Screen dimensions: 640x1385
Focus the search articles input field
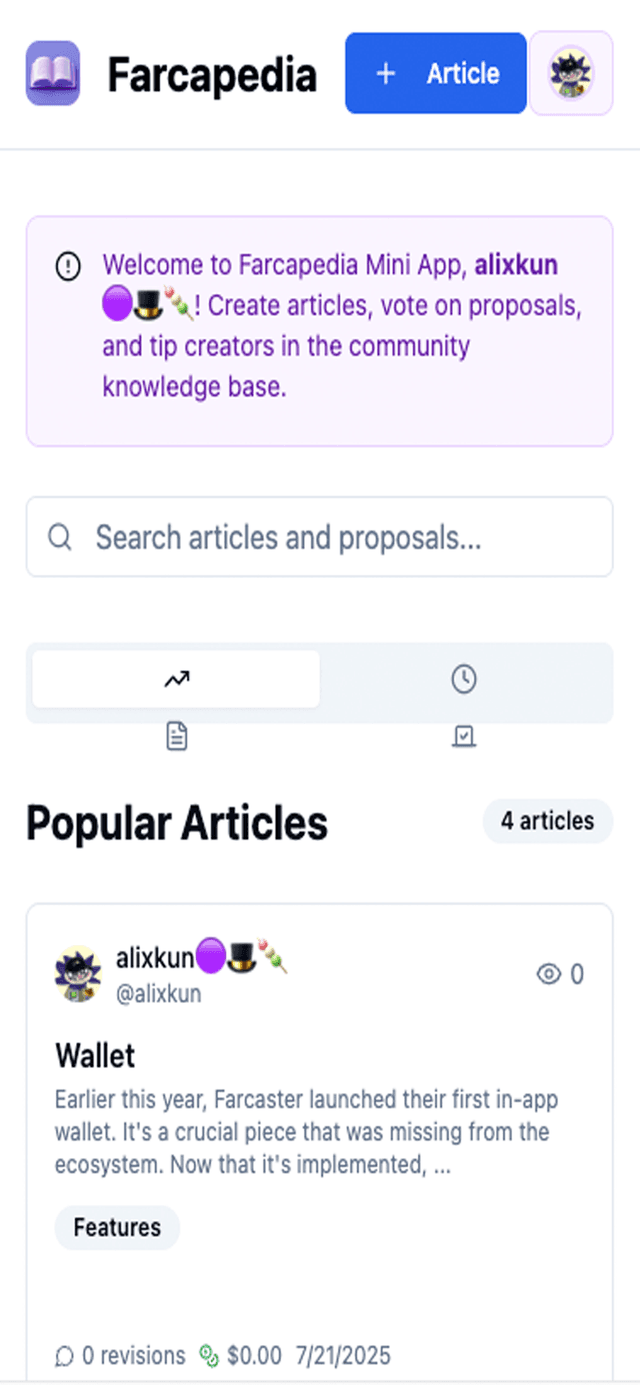pyautogui.click(x=320, y=537)
